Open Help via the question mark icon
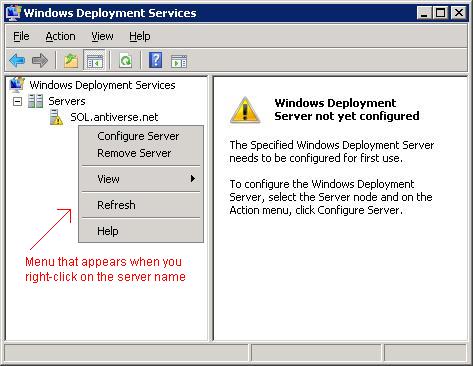Screen dimensions: 473x366 tap(155, 60)
